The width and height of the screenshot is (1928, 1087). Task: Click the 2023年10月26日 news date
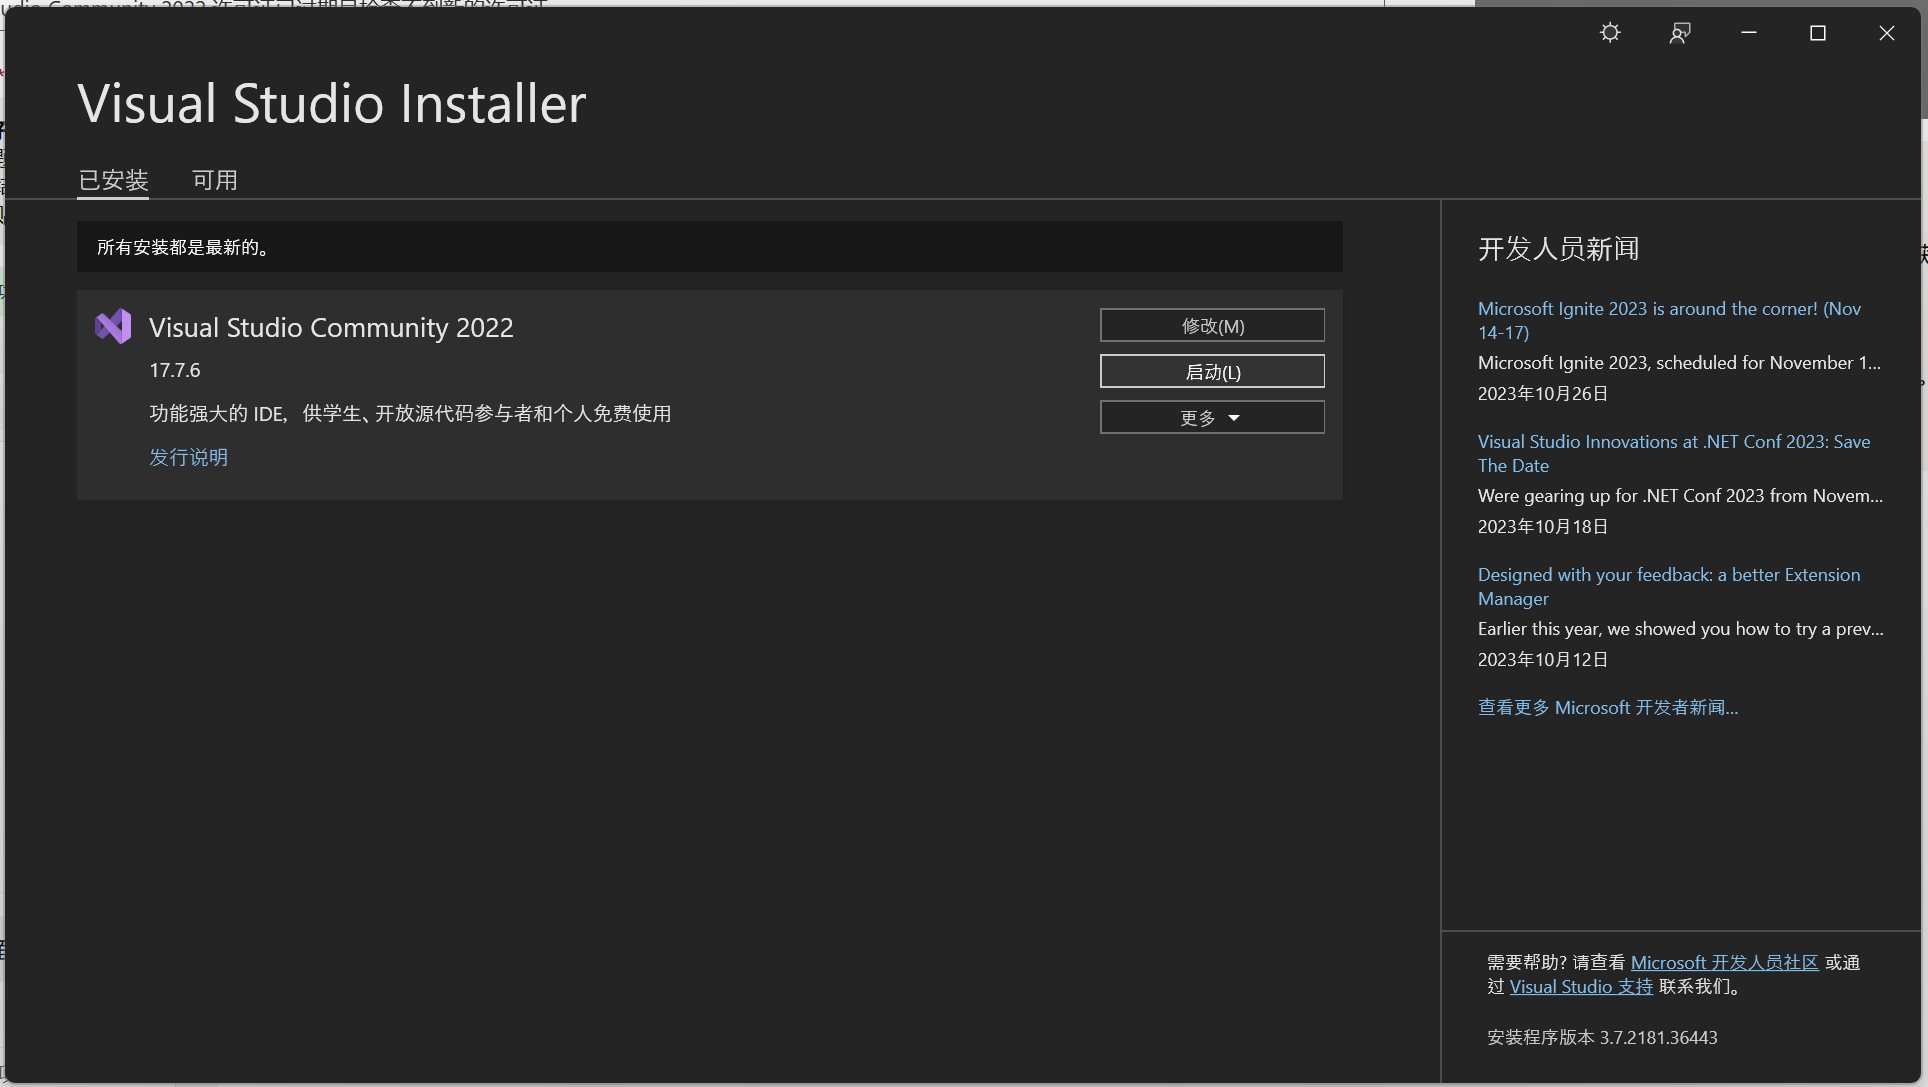pos(1543,393)
